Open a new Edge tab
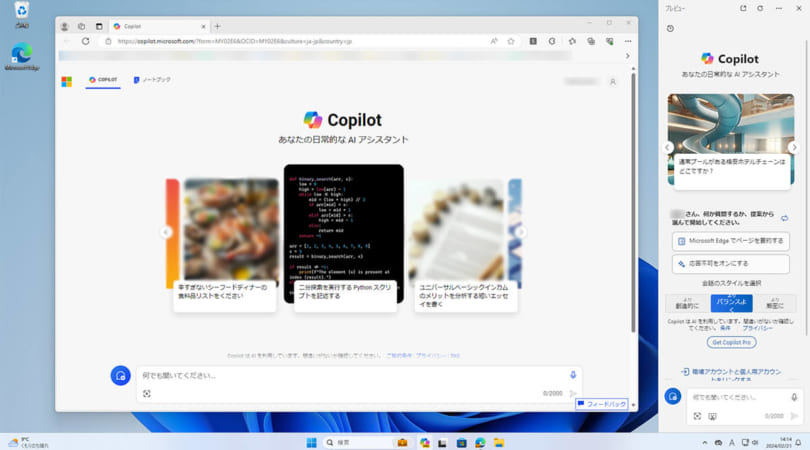Screen dimensions: 810x450 pos(217,26)
